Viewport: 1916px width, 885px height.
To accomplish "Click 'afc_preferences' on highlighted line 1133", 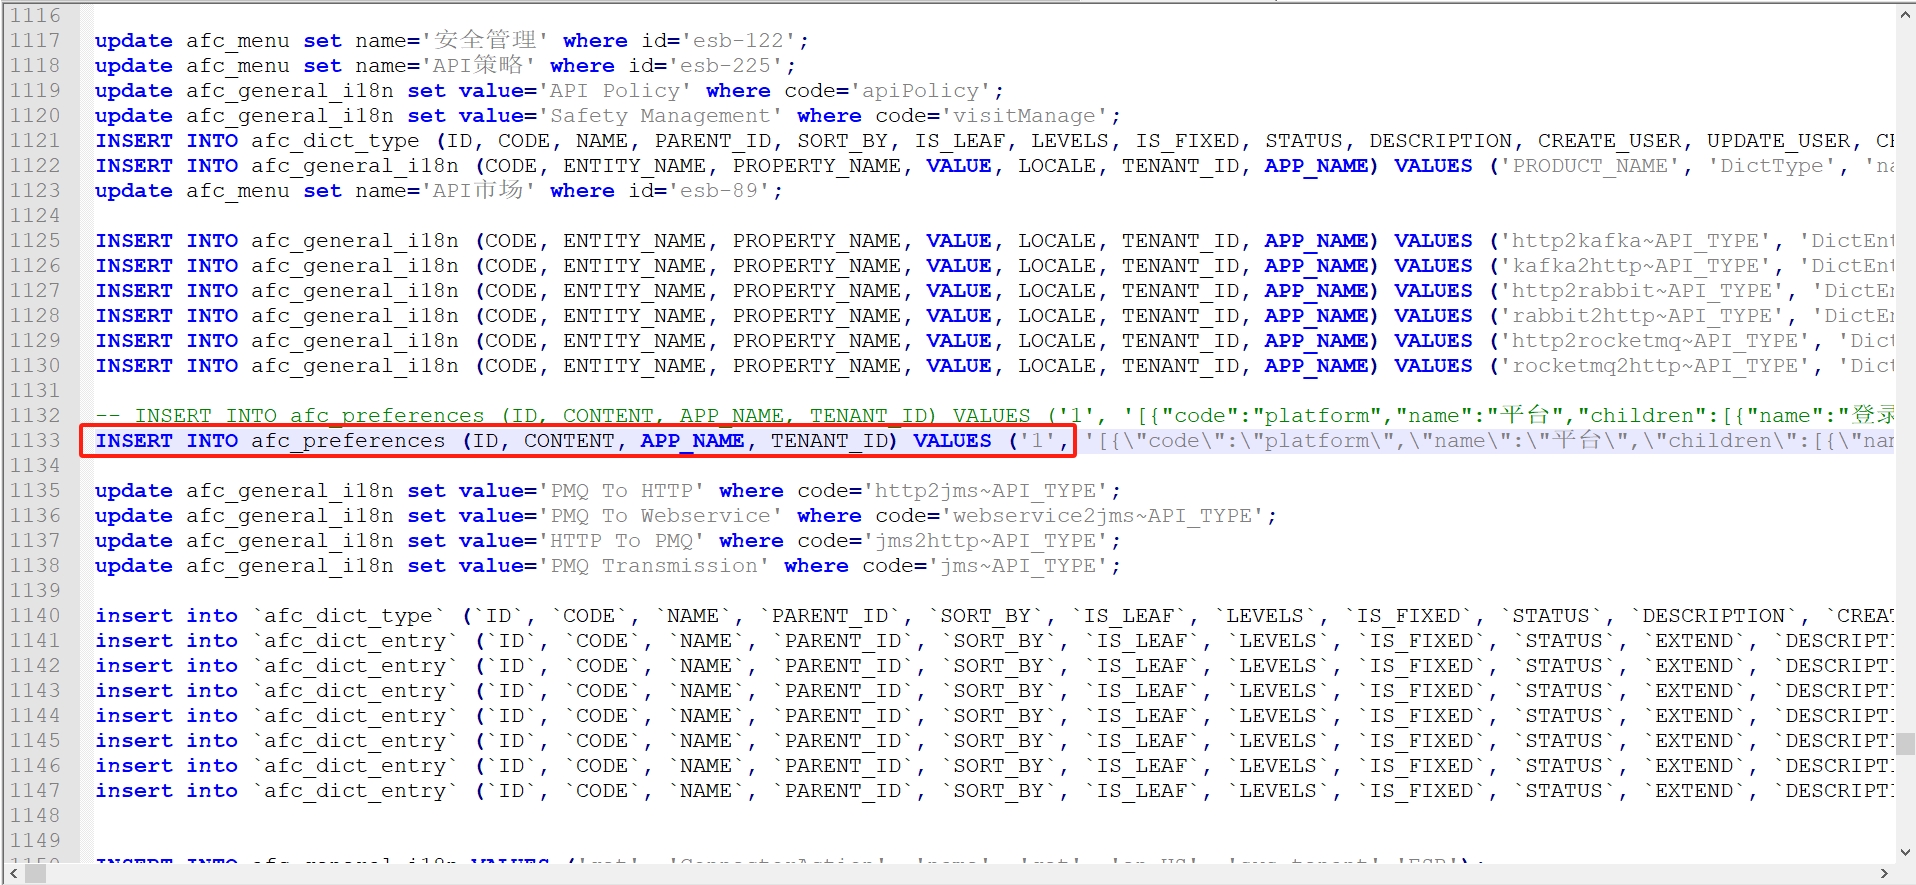I will [347, 441].
